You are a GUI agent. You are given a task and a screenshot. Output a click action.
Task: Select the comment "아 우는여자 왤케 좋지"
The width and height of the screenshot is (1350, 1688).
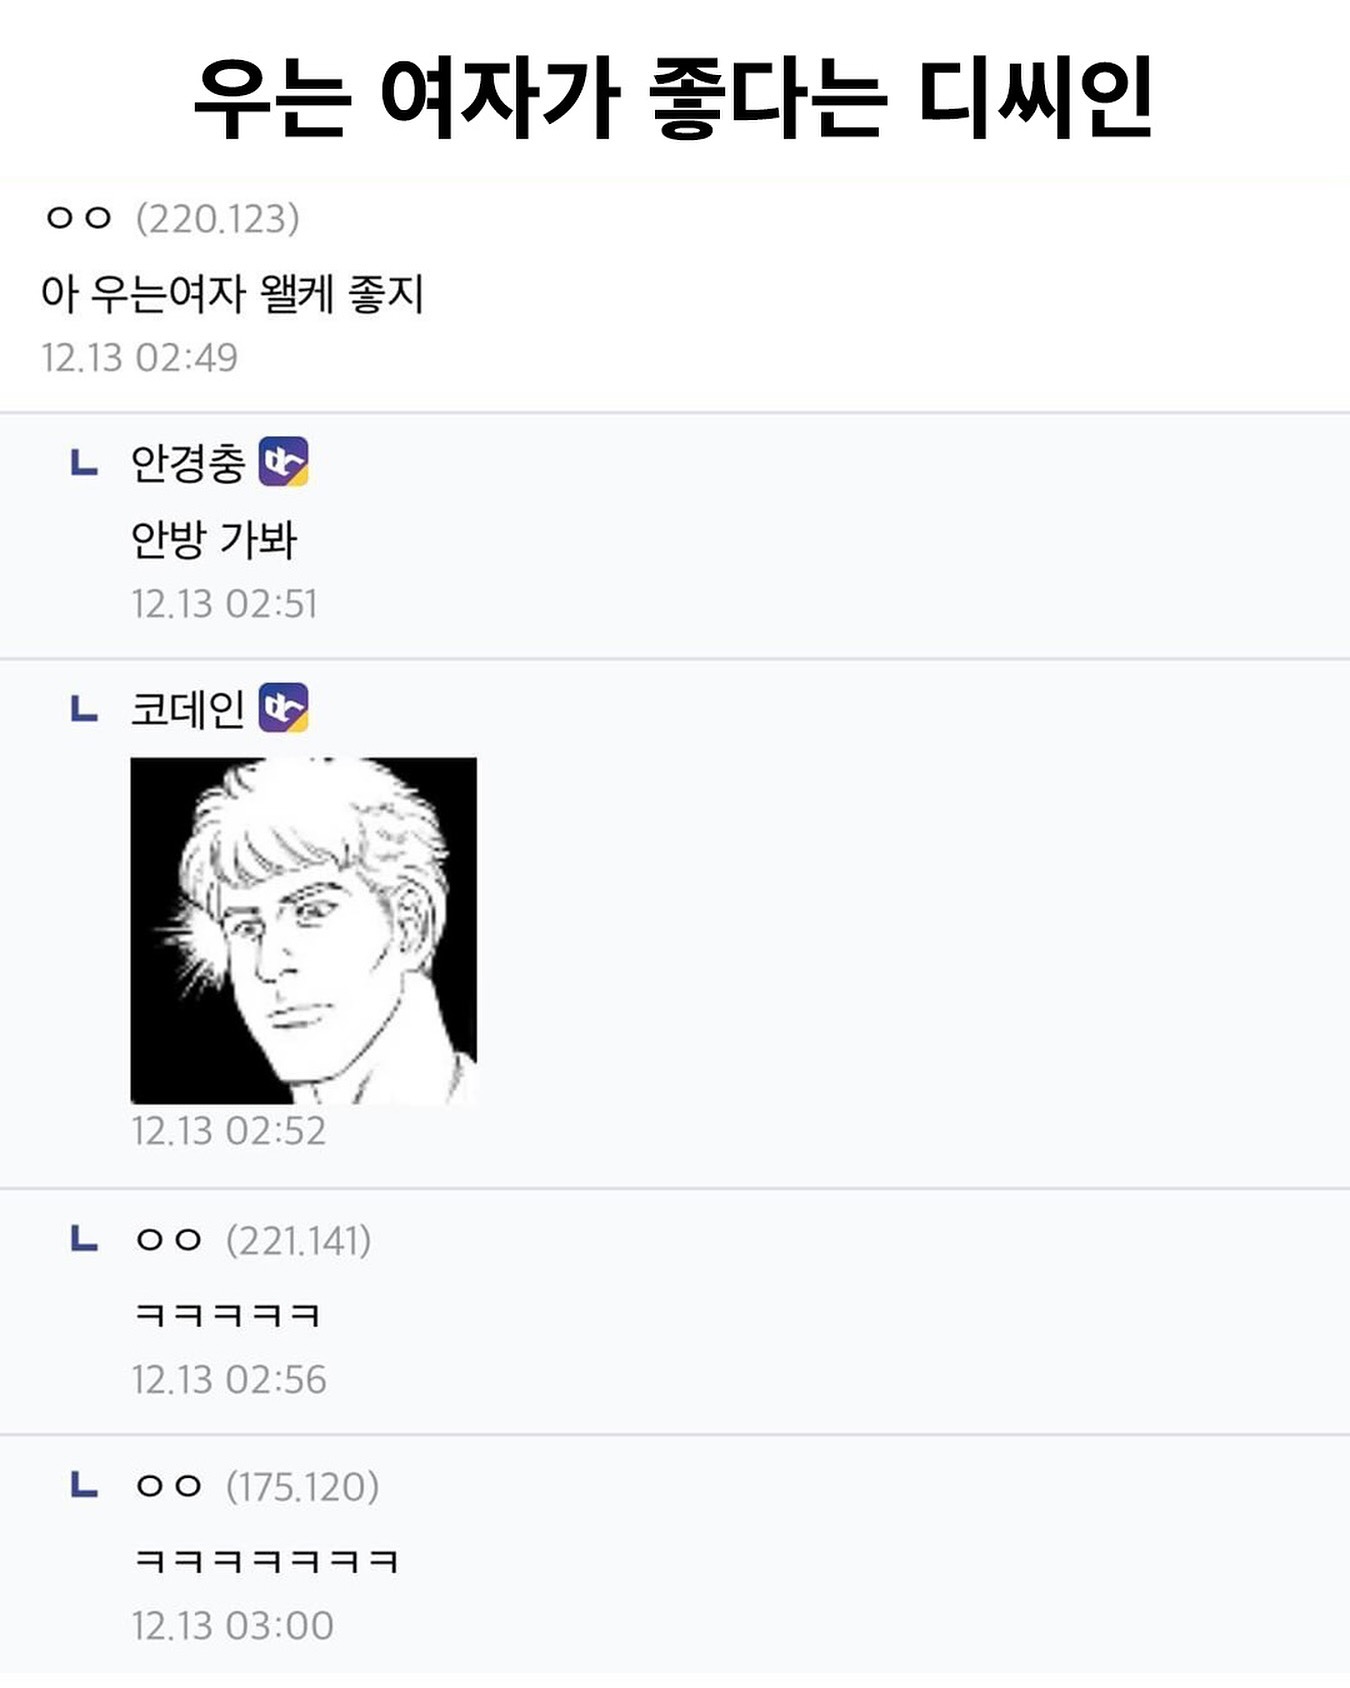(232, 294)
